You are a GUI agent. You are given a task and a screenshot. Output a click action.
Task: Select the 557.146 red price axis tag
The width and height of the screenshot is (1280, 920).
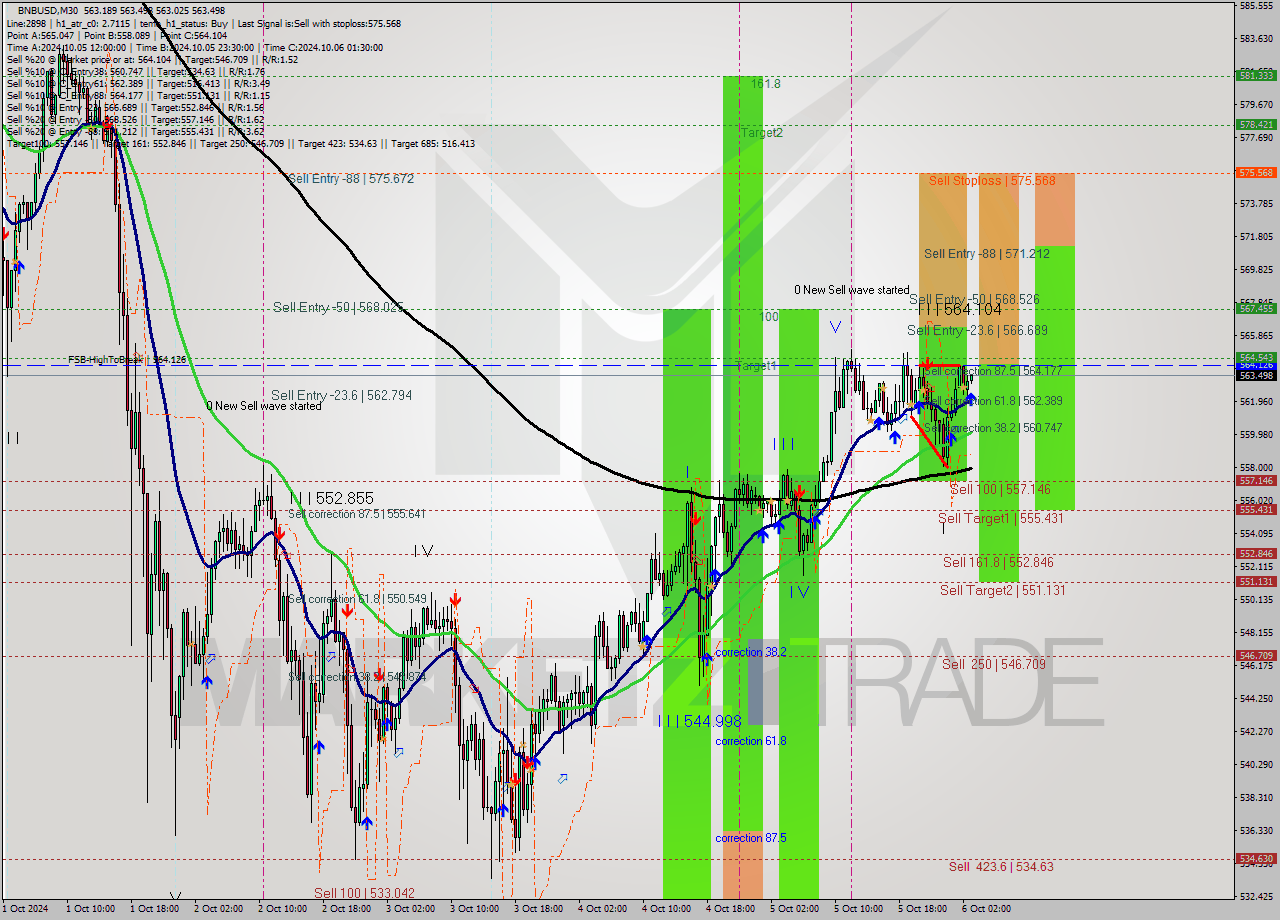(x=1256, y=480)
